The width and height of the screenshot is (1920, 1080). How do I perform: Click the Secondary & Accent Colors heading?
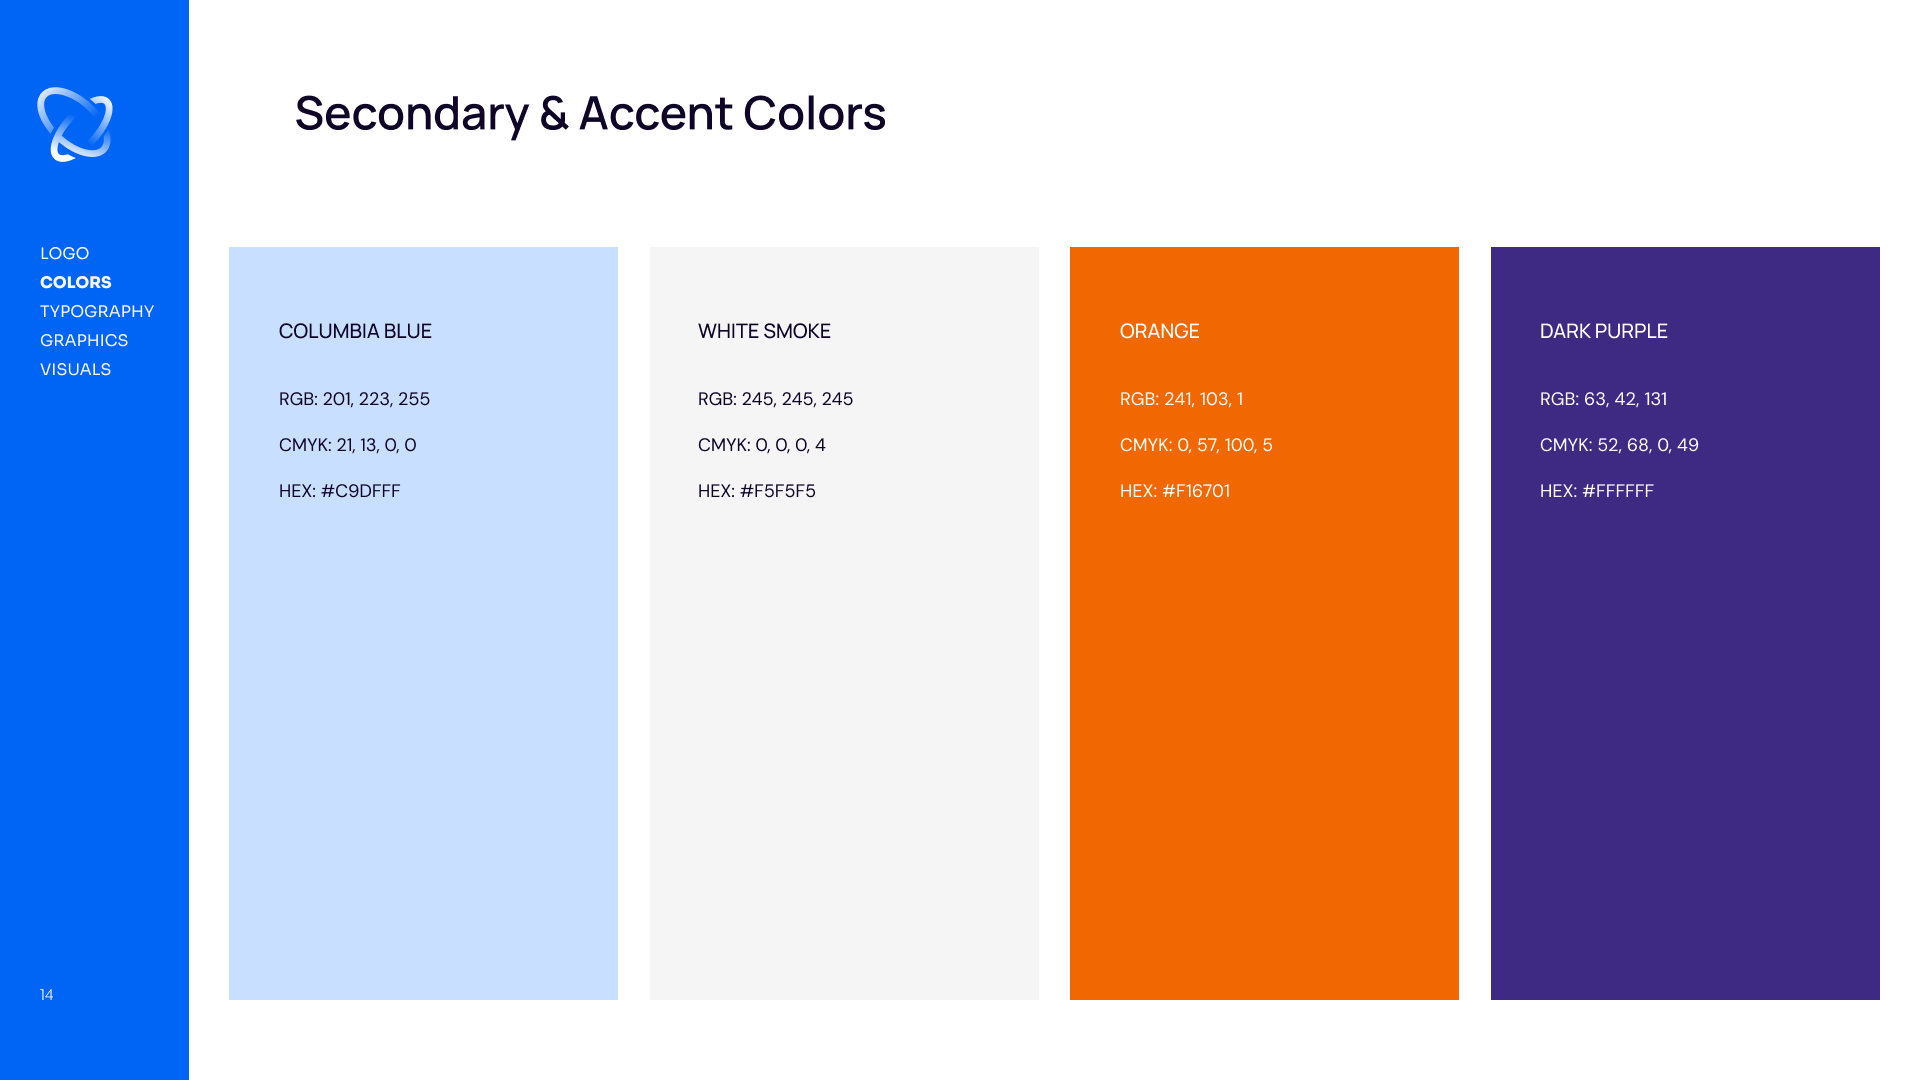click(x=590, y=113)
